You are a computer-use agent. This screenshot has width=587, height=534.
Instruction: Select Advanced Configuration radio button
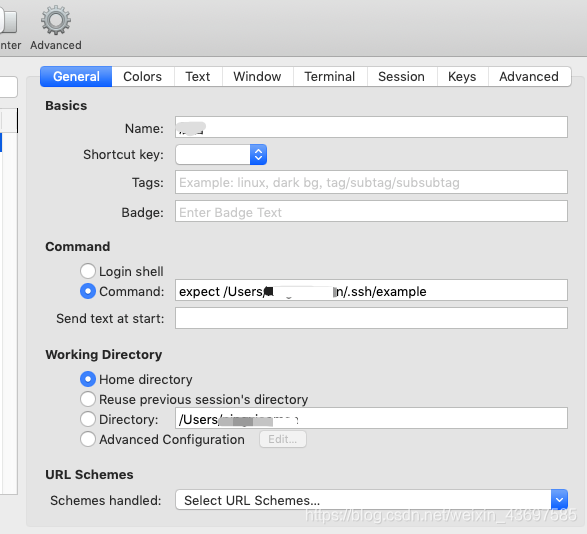88,439
